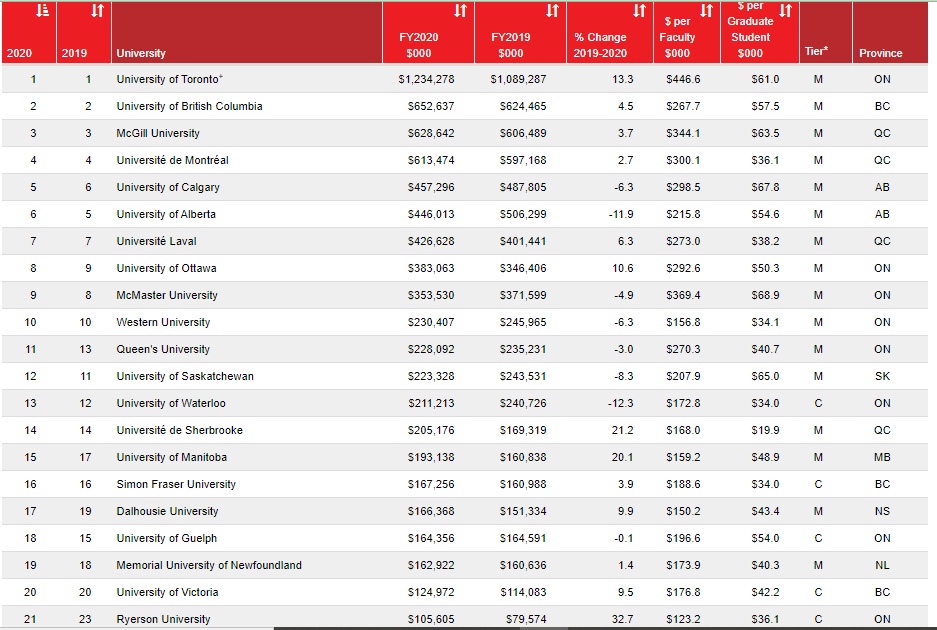Image resolution: width=937 pixels, height=630 pixels.
Task: Click Western University name
Action: pyautogui.click(x=163, y=322)
